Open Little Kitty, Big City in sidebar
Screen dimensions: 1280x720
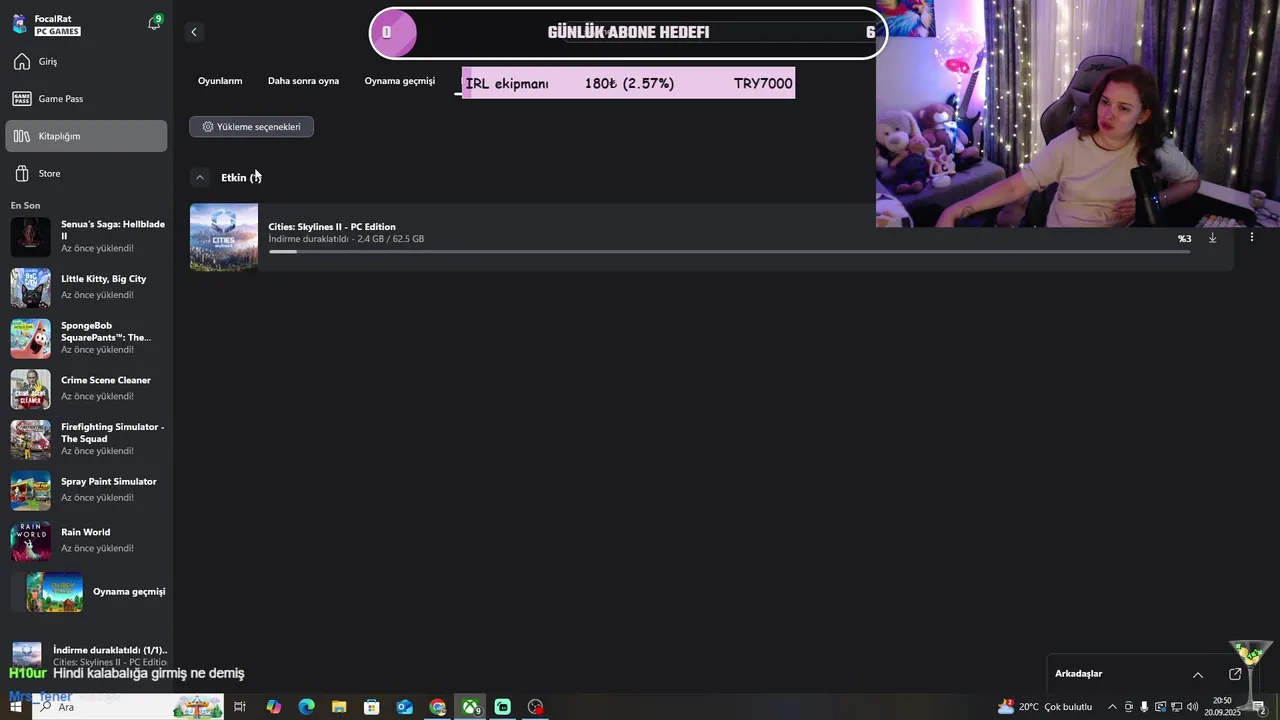click(87, 287)
